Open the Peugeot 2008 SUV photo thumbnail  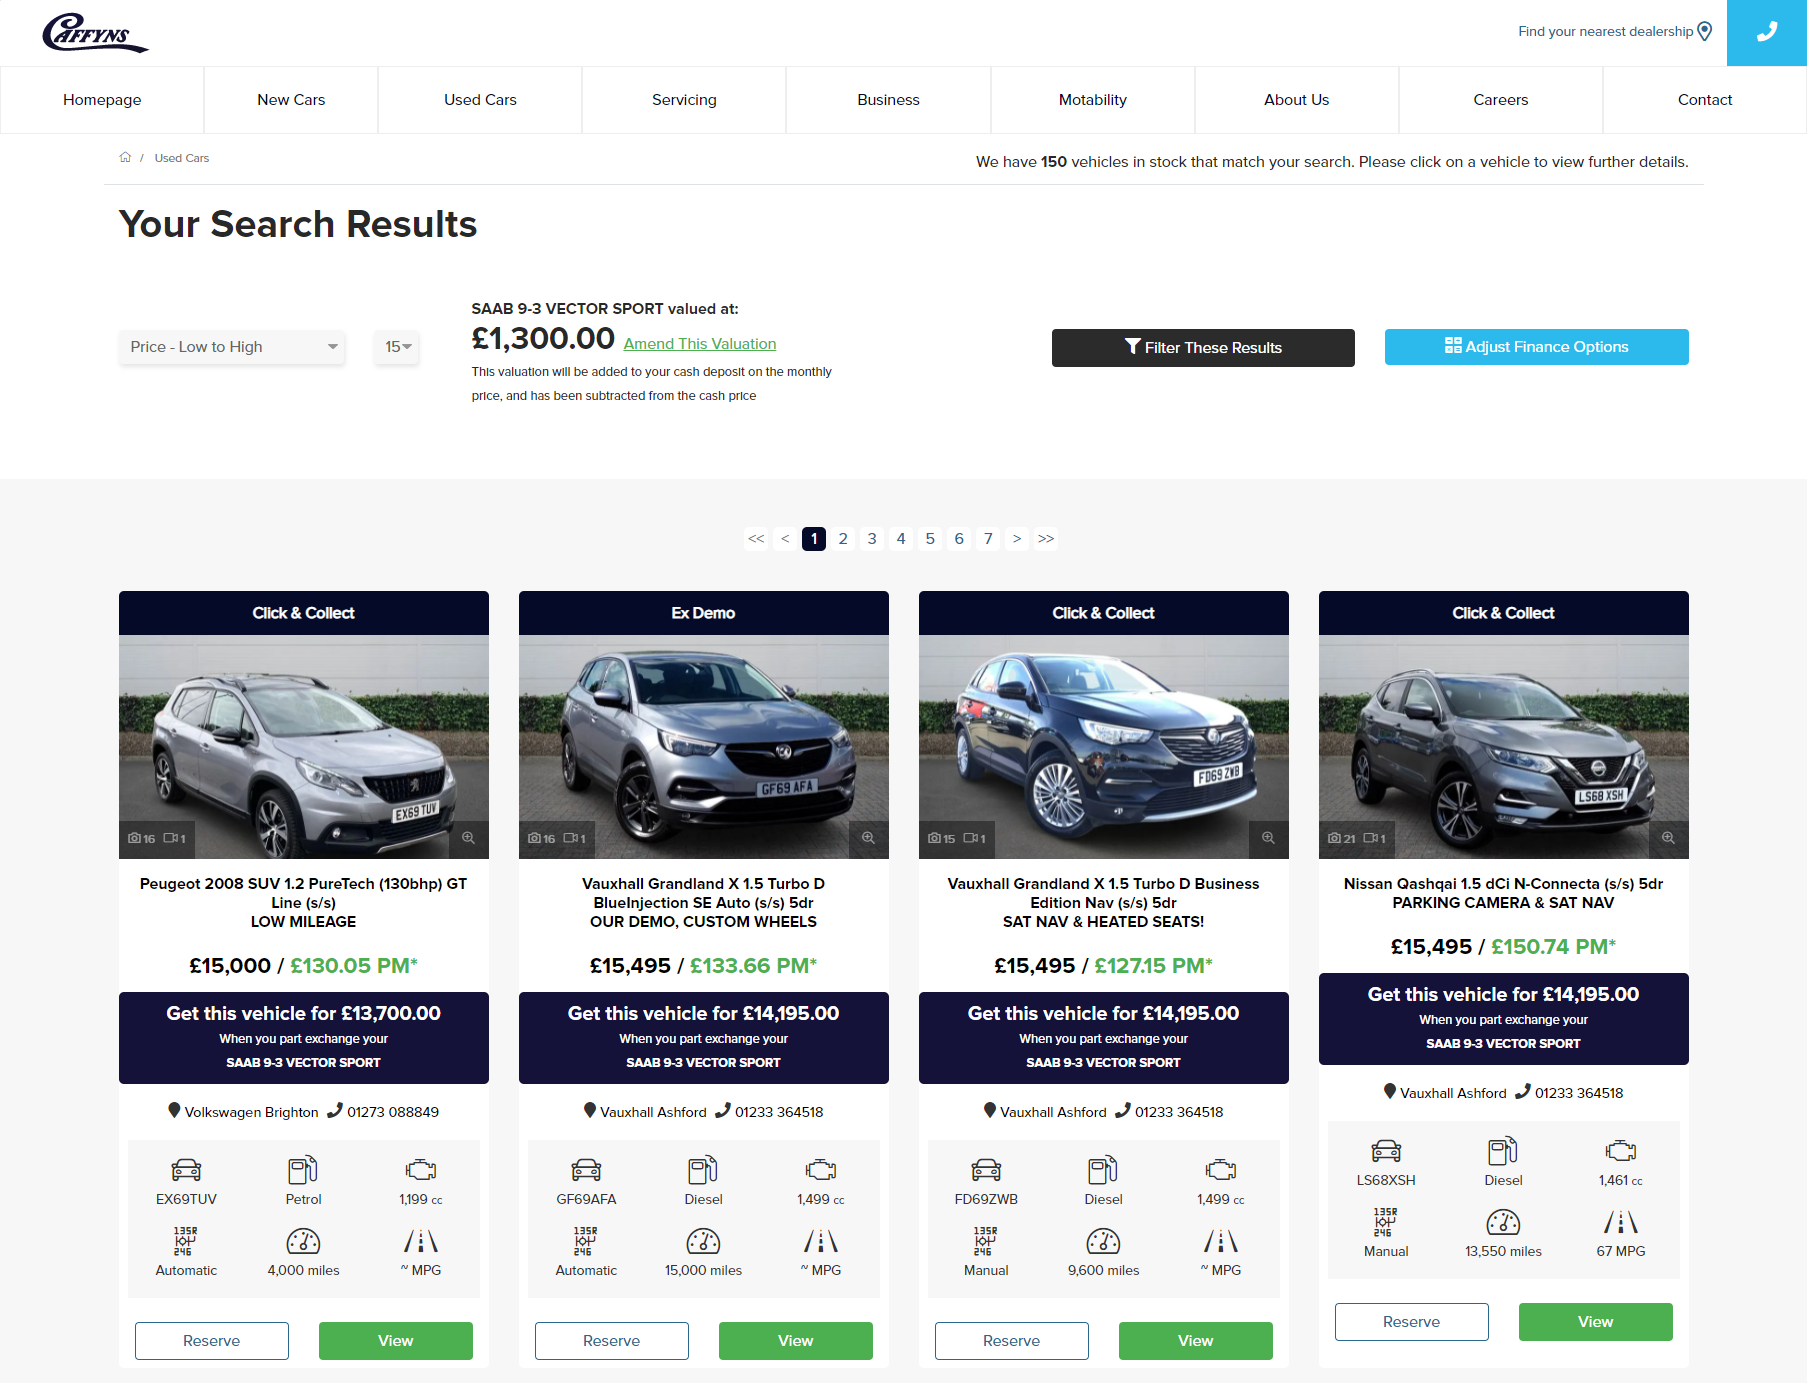304,746
